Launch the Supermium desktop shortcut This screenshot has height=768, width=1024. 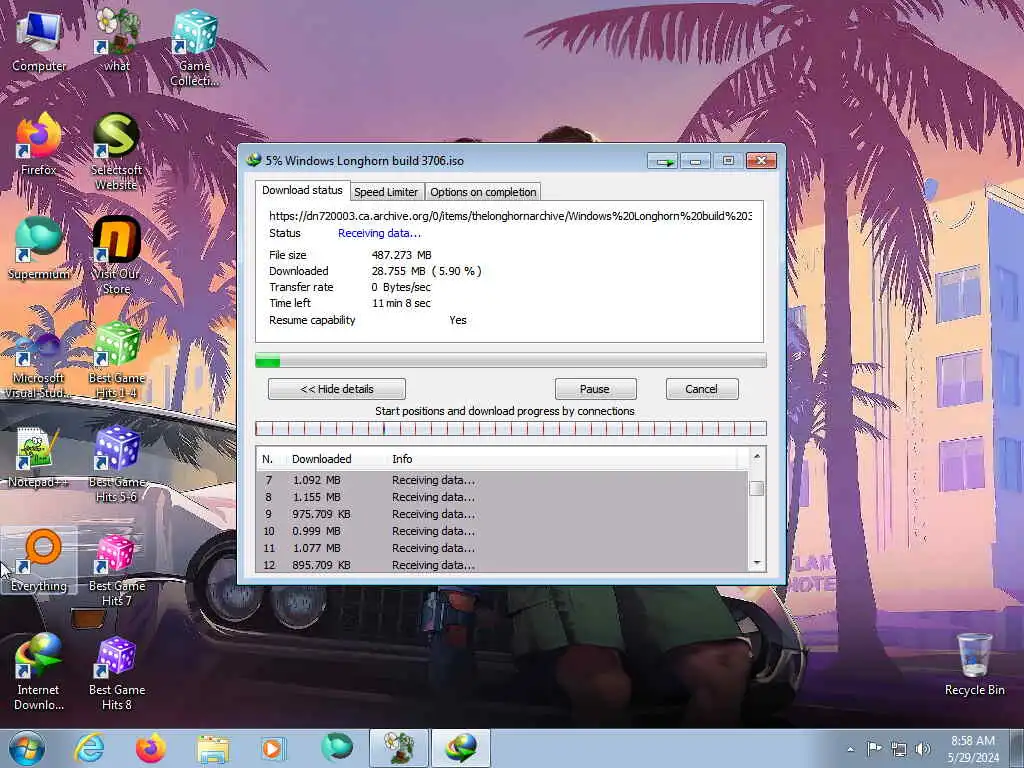(x=39, y=248)
